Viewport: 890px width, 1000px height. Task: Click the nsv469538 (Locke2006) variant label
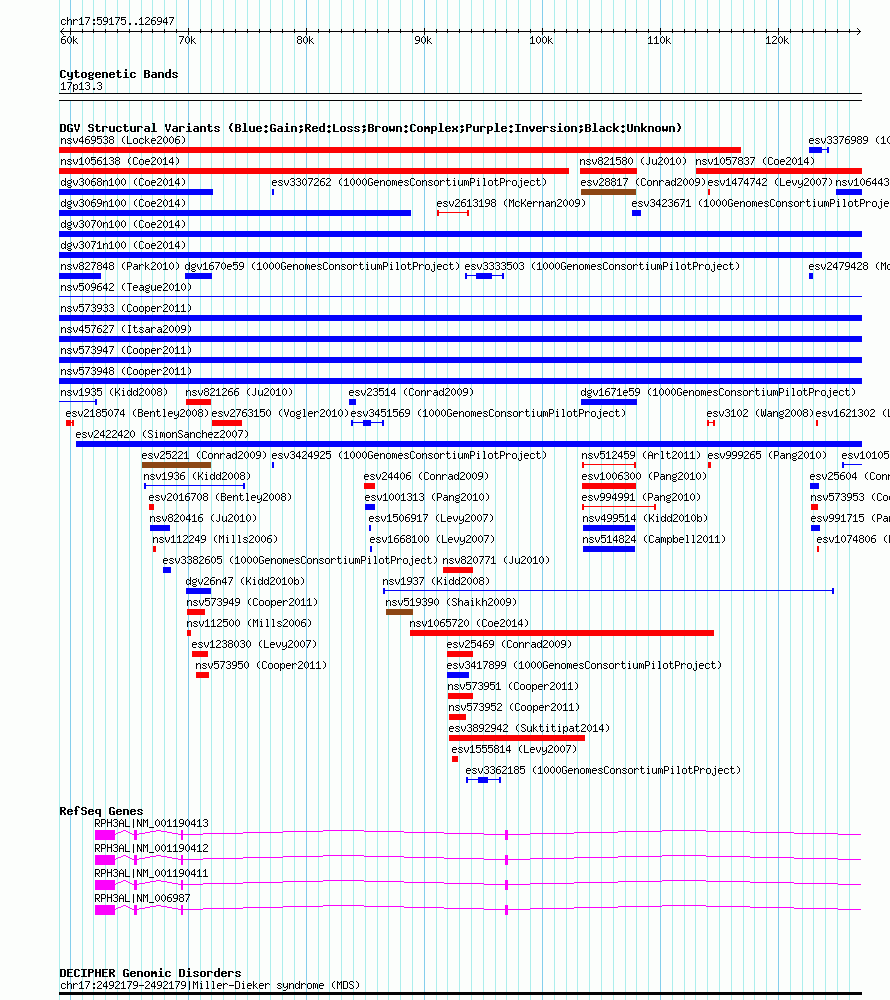point(123,140)
